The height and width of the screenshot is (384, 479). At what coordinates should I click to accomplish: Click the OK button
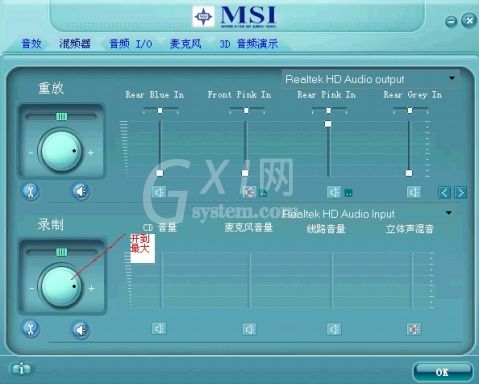pos(442,372)
